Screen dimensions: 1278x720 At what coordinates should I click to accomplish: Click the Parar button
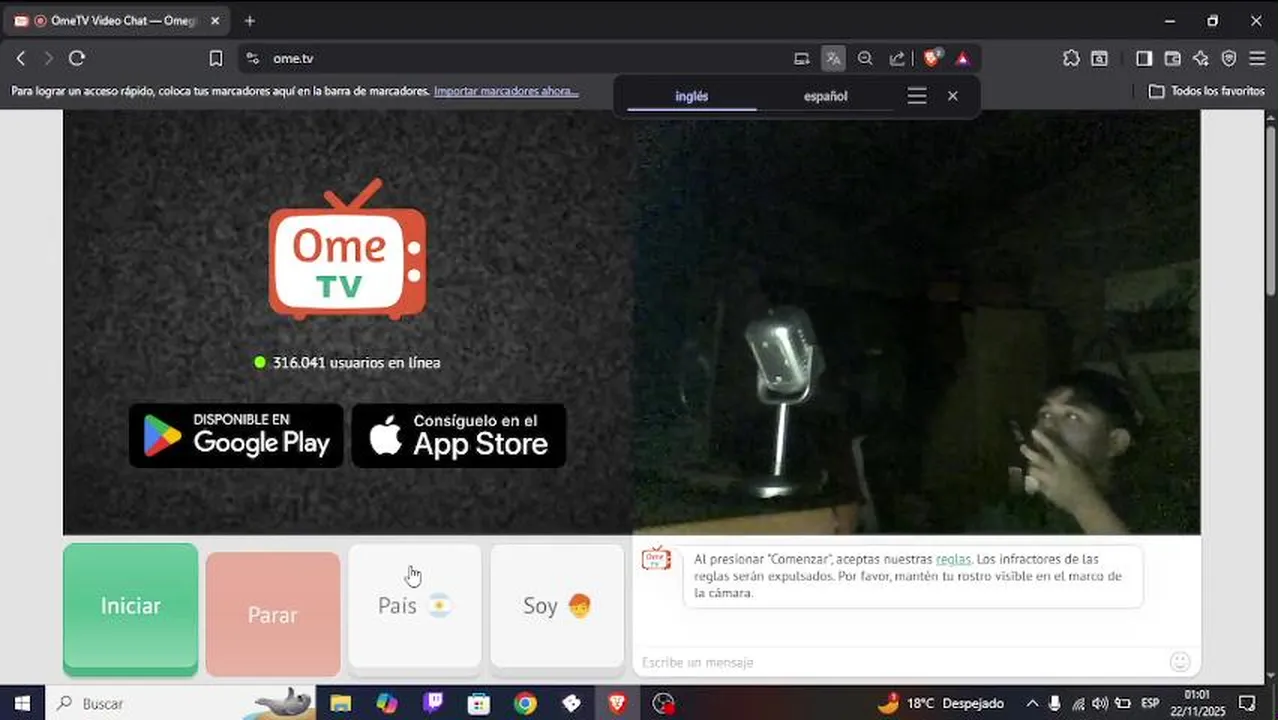pyautogui.click(x=273, y=613)
